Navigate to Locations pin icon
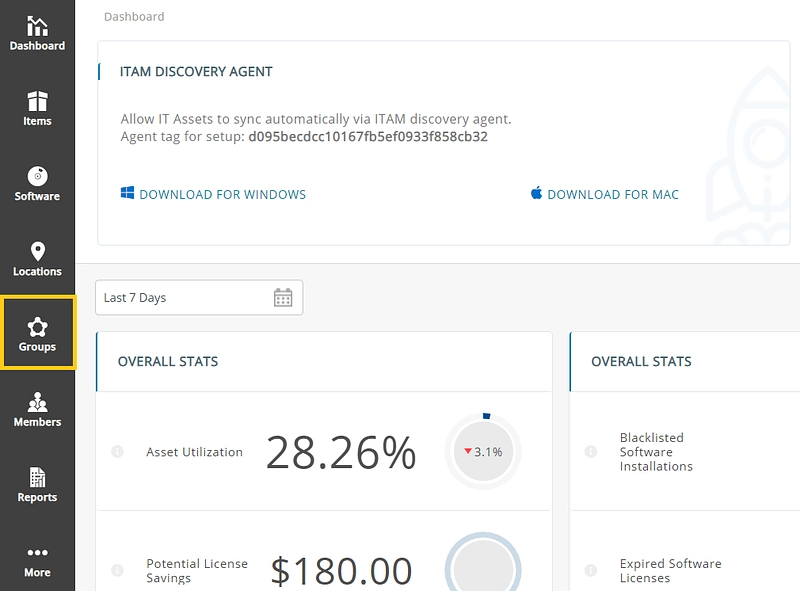800x591 pixels. (38, 252)
